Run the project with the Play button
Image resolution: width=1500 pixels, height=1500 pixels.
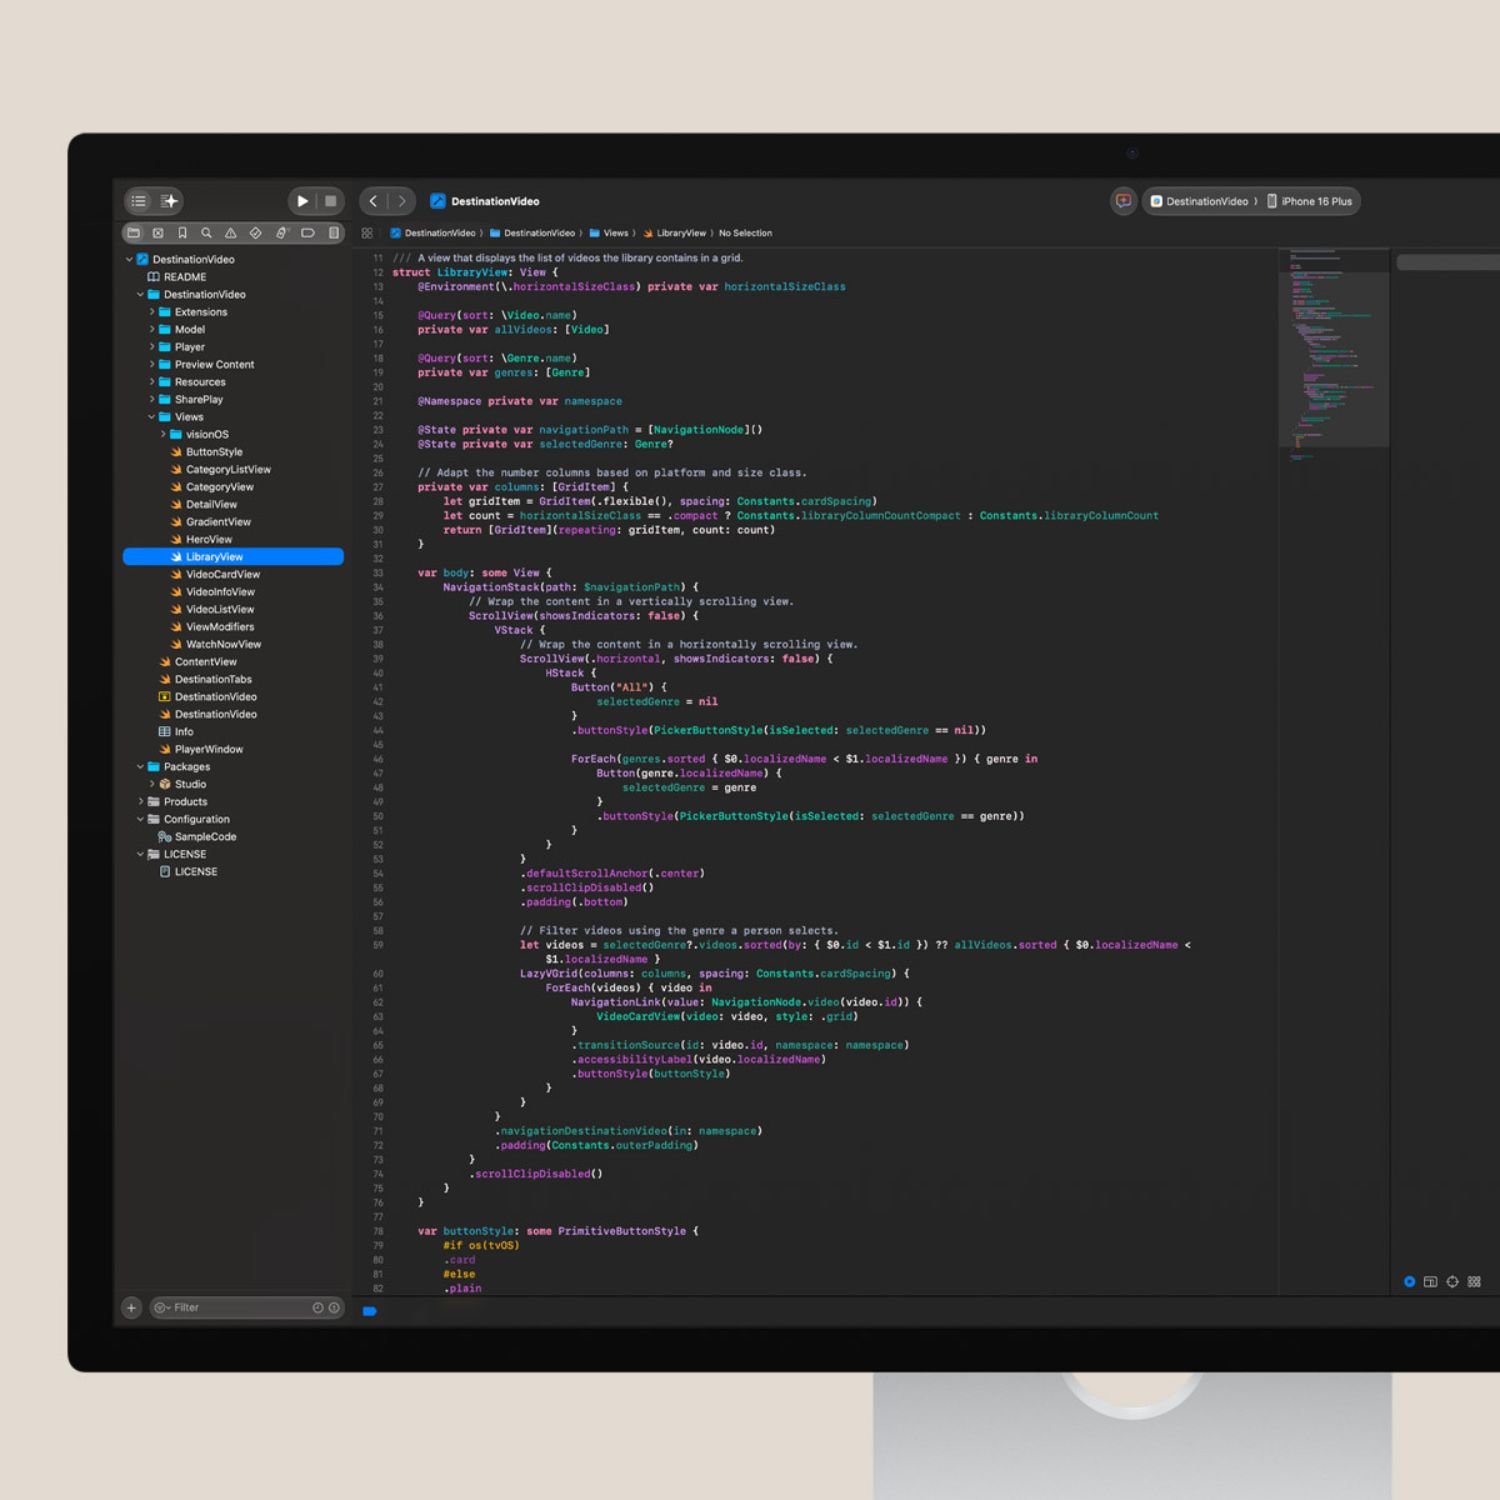click(x=302, y=201)
